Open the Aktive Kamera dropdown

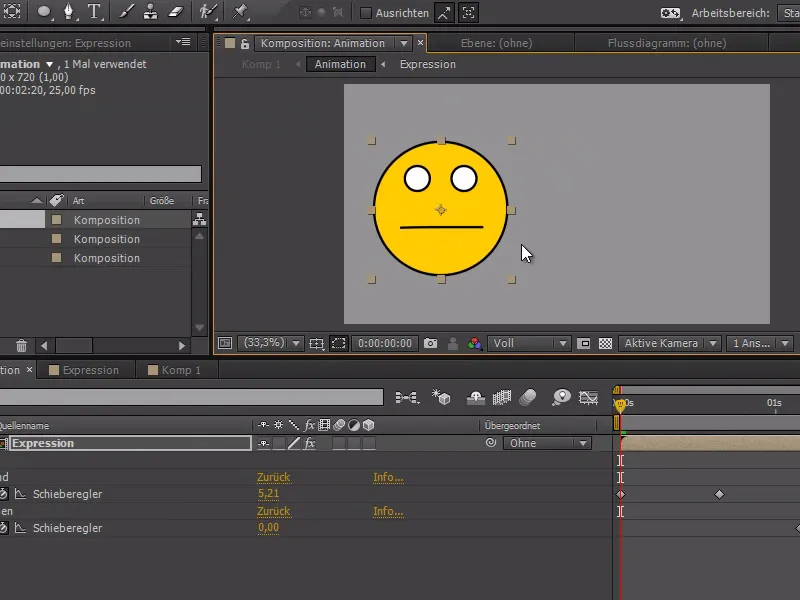669,343
